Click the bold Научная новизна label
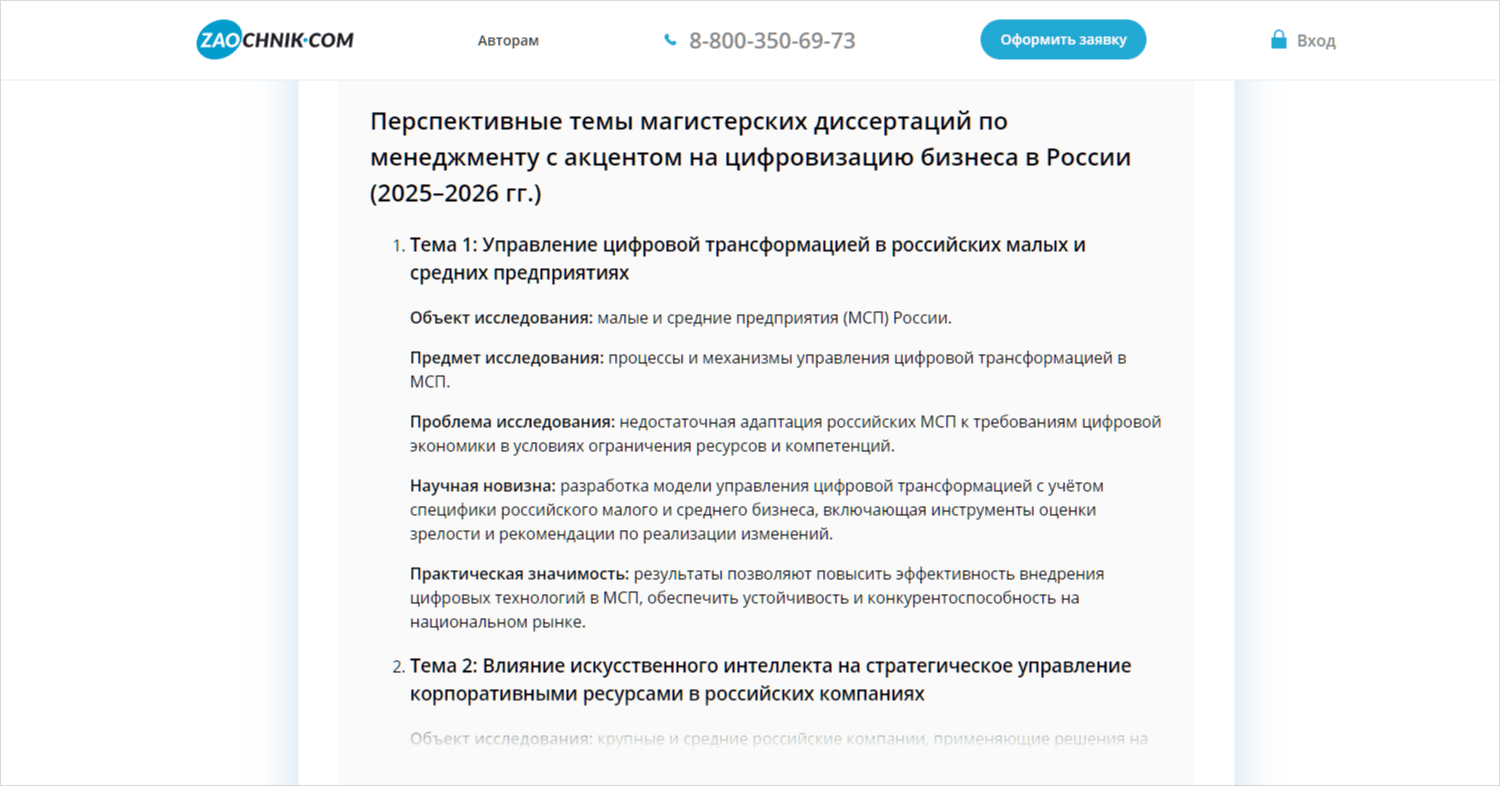The height and width of the screenshot is (786, 1500). tap(482, 486)
